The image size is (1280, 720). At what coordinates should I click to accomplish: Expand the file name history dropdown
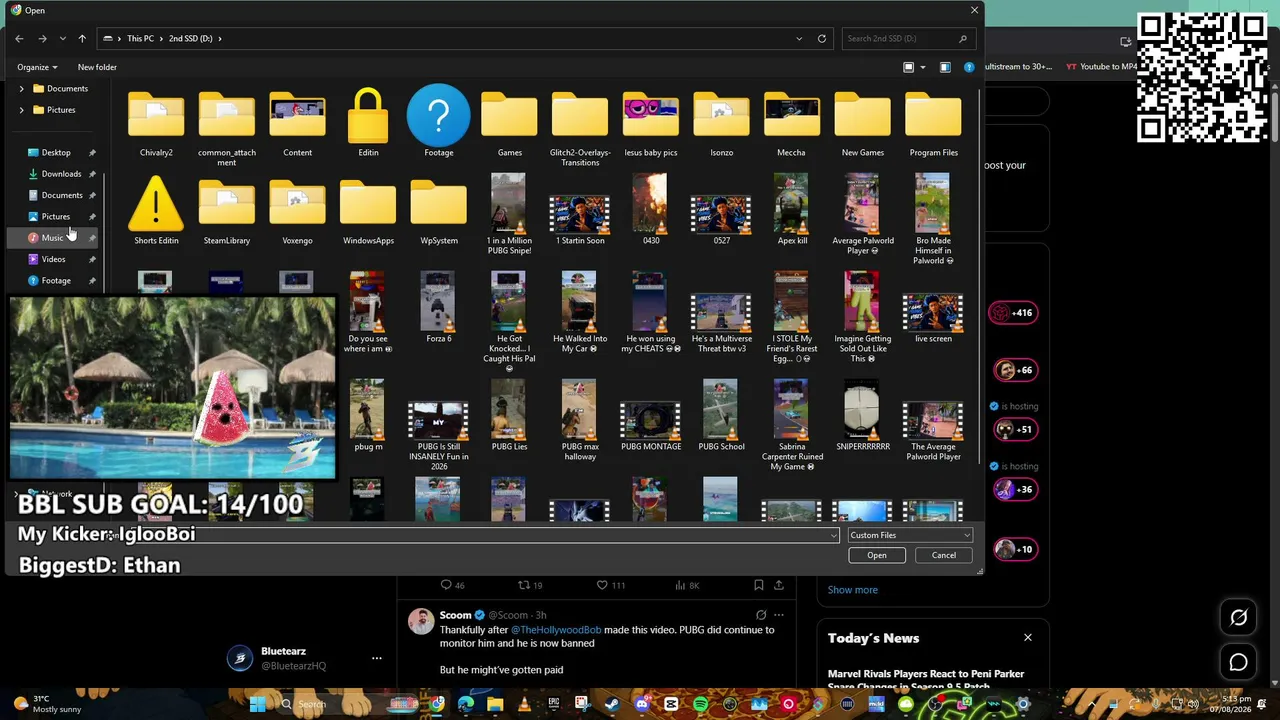coord(834,535)
